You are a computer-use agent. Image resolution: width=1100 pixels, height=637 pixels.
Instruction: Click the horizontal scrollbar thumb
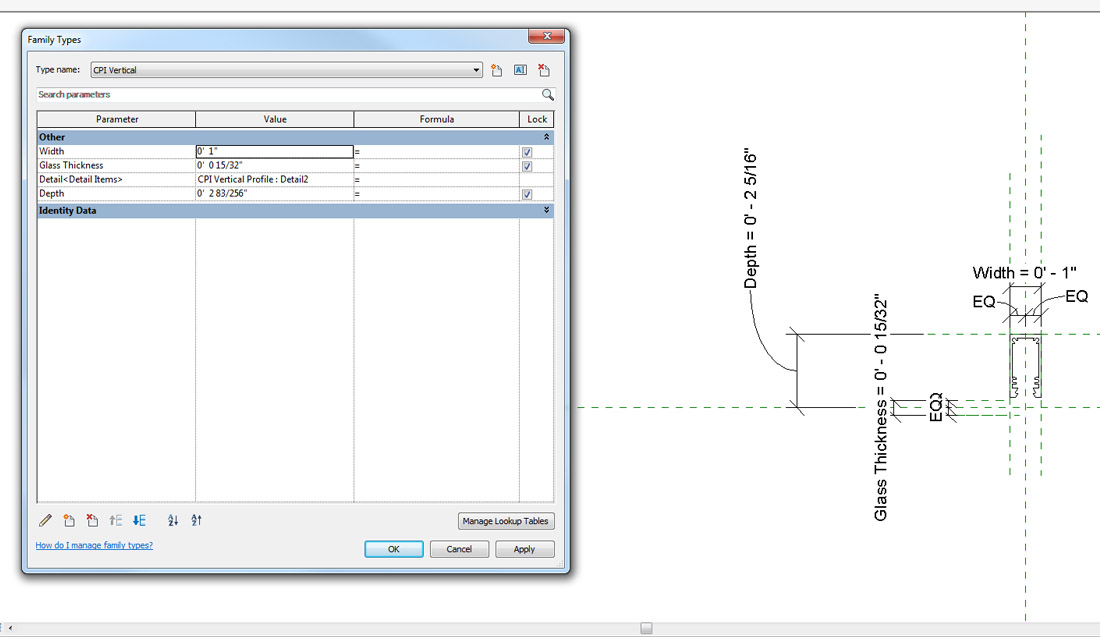point(647,628)
